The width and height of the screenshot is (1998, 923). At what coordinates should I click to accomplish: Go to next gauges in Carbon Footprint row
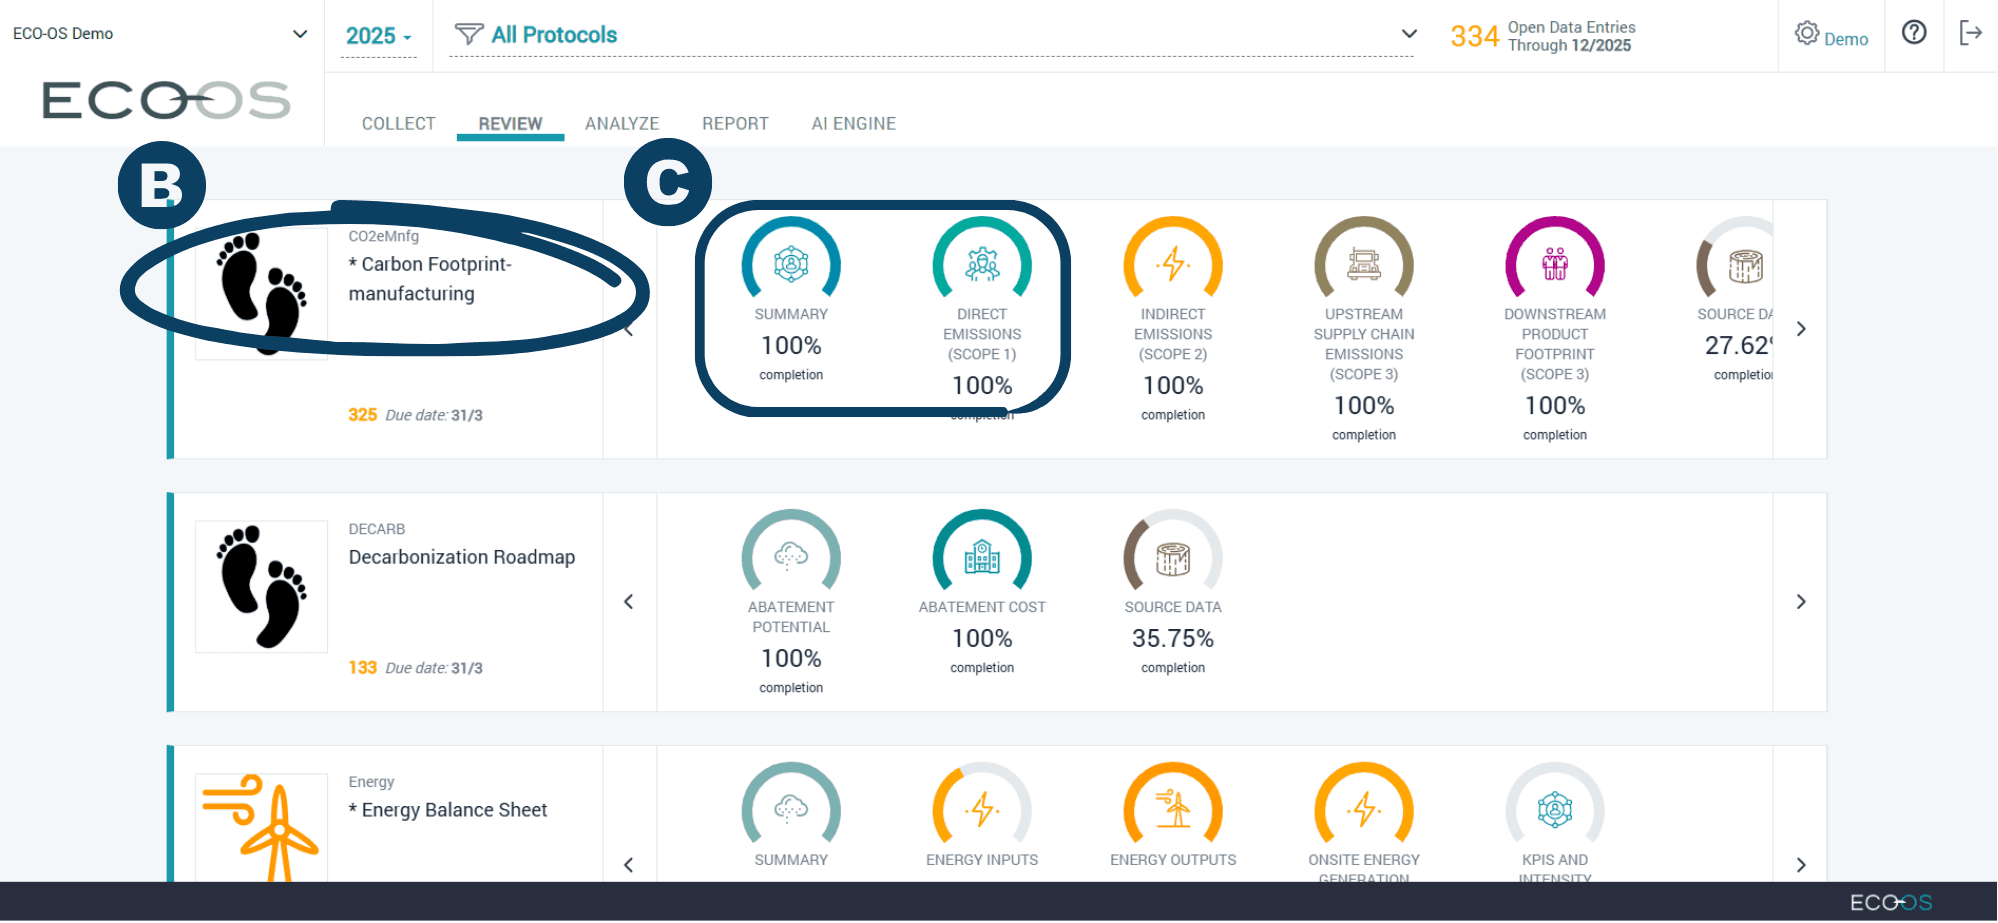[1801, 329]
